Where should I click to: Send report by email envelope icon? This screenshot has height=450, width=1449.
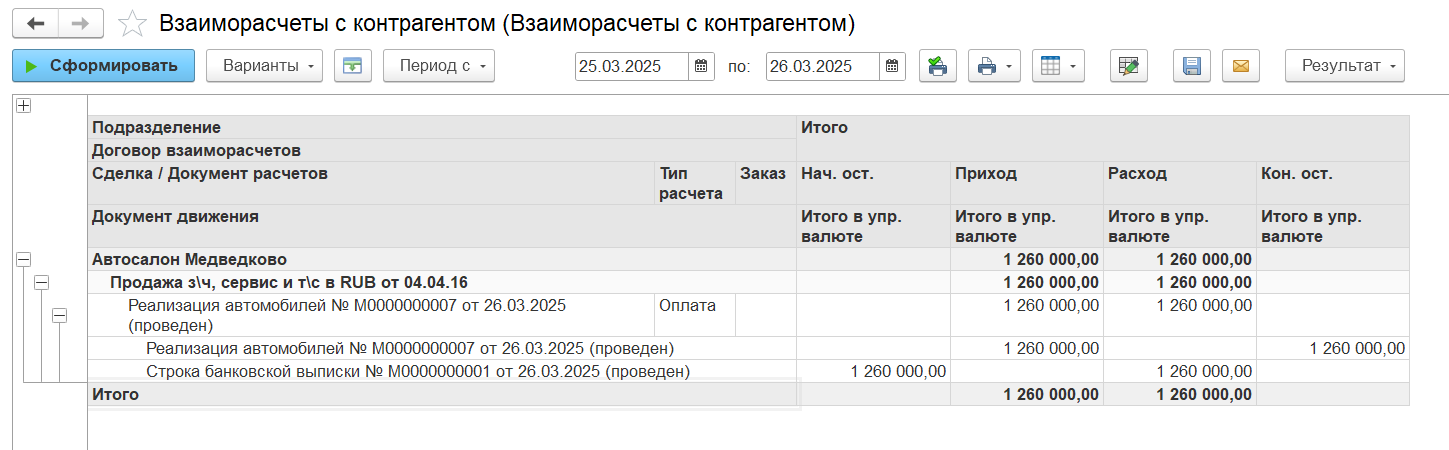pyautogui.click(x=1240, y=66)
